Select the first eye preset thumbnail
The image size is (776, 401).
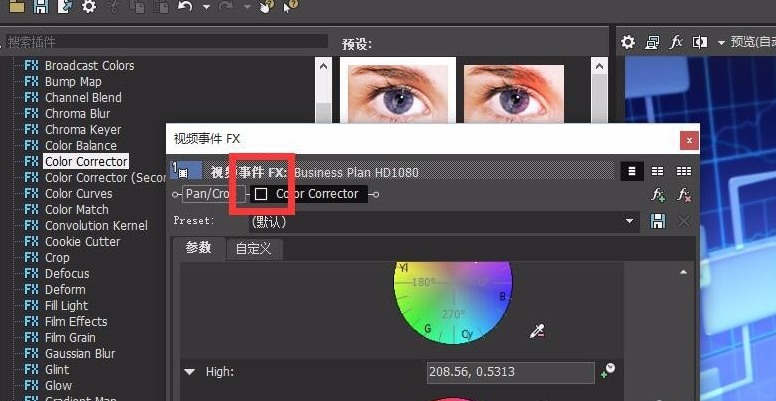(398, 91)
